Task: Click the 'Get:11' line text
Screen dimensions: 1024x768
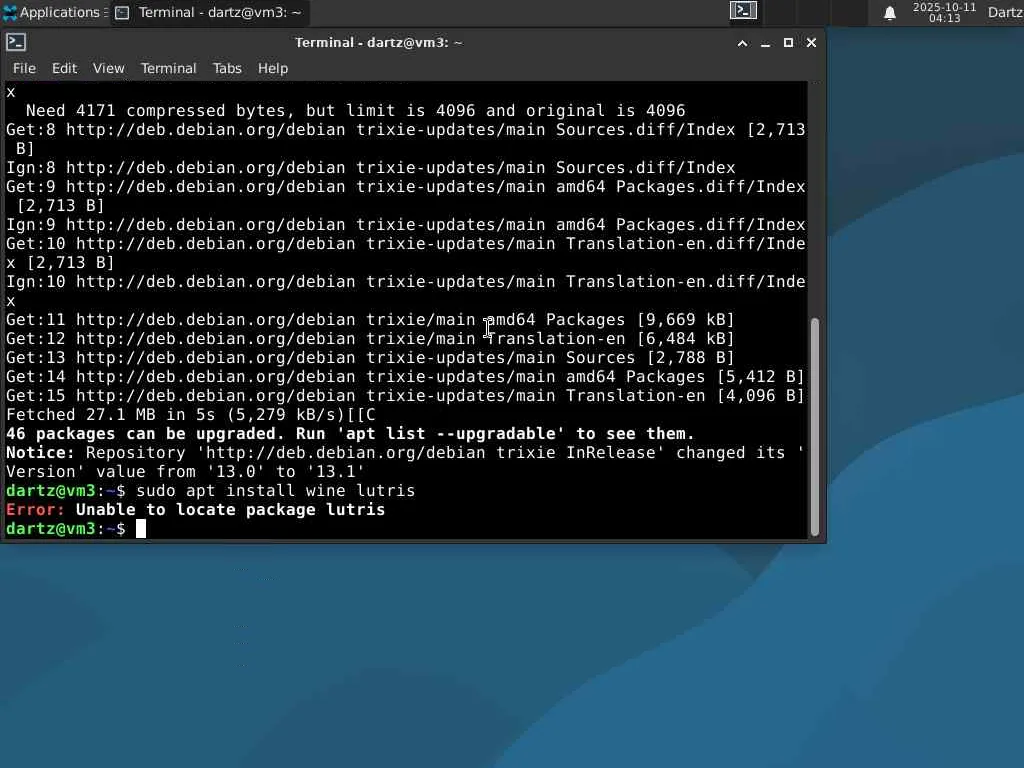Action: tap(370, 319)
